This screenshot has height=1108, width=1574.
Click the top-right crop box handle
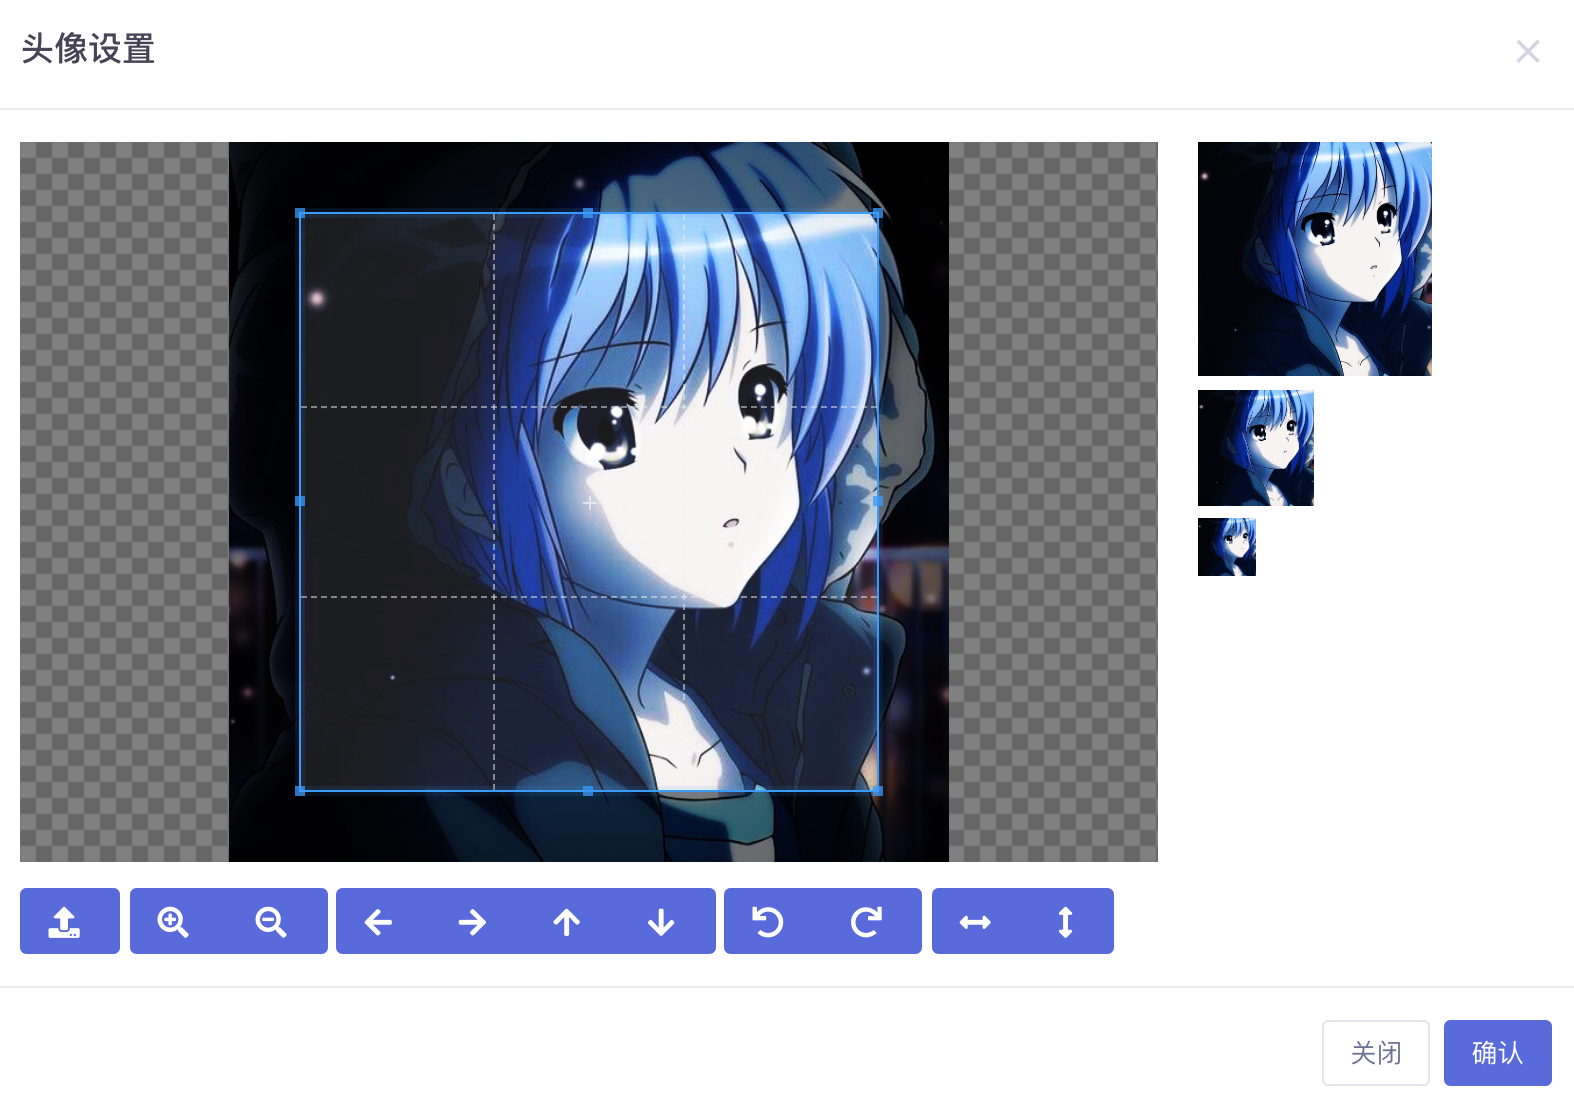tap(878, 213)
